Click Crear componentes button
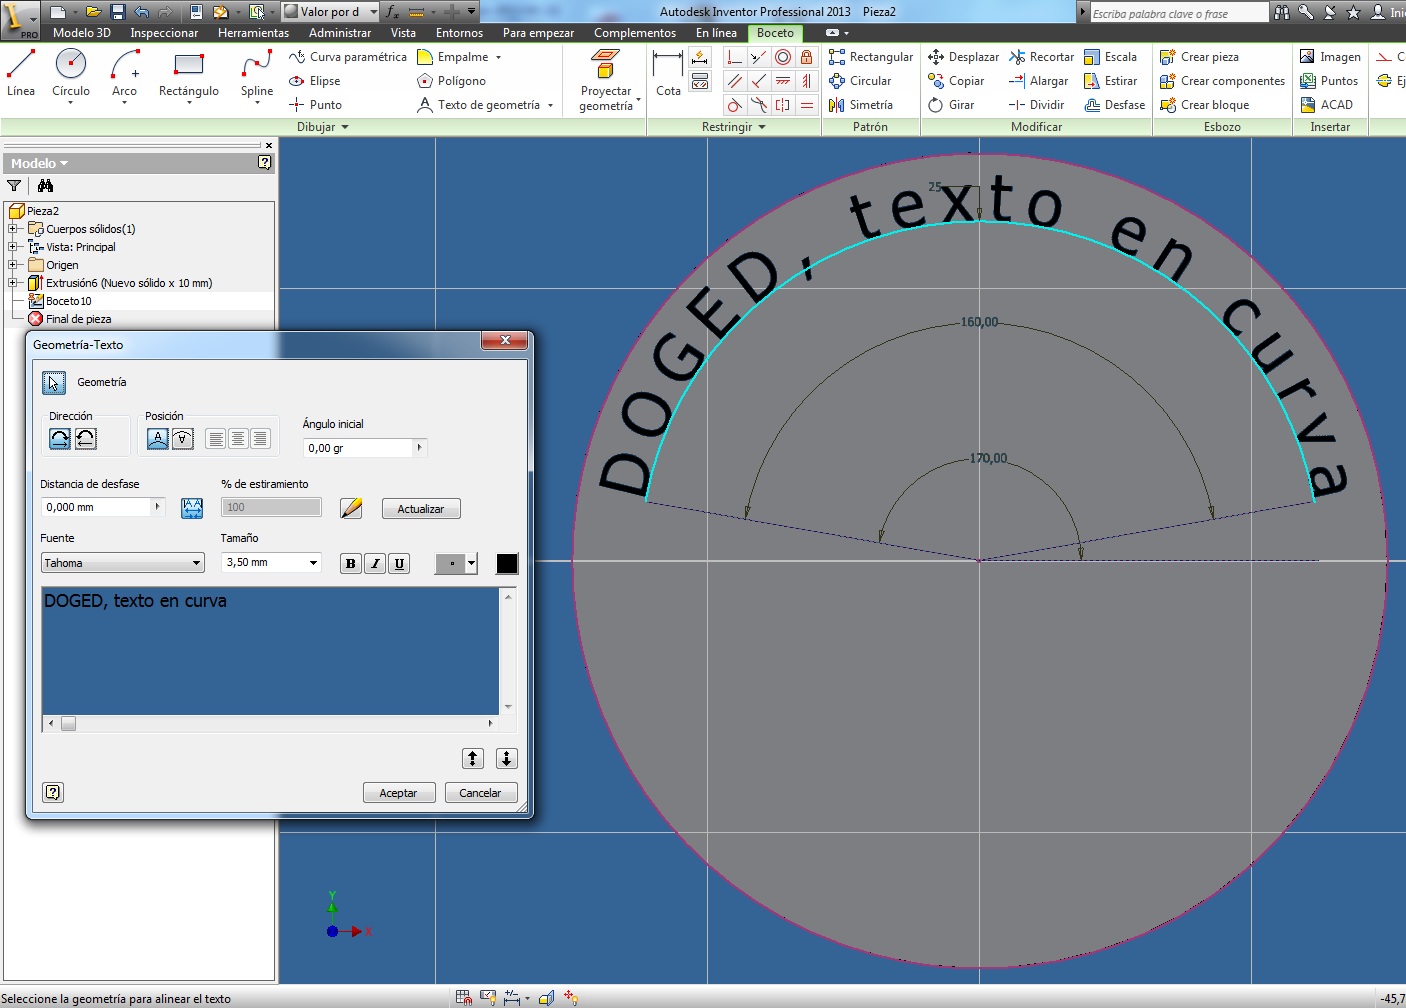This screenshot has width=1406, height=1008. (x=1222, y=81)
